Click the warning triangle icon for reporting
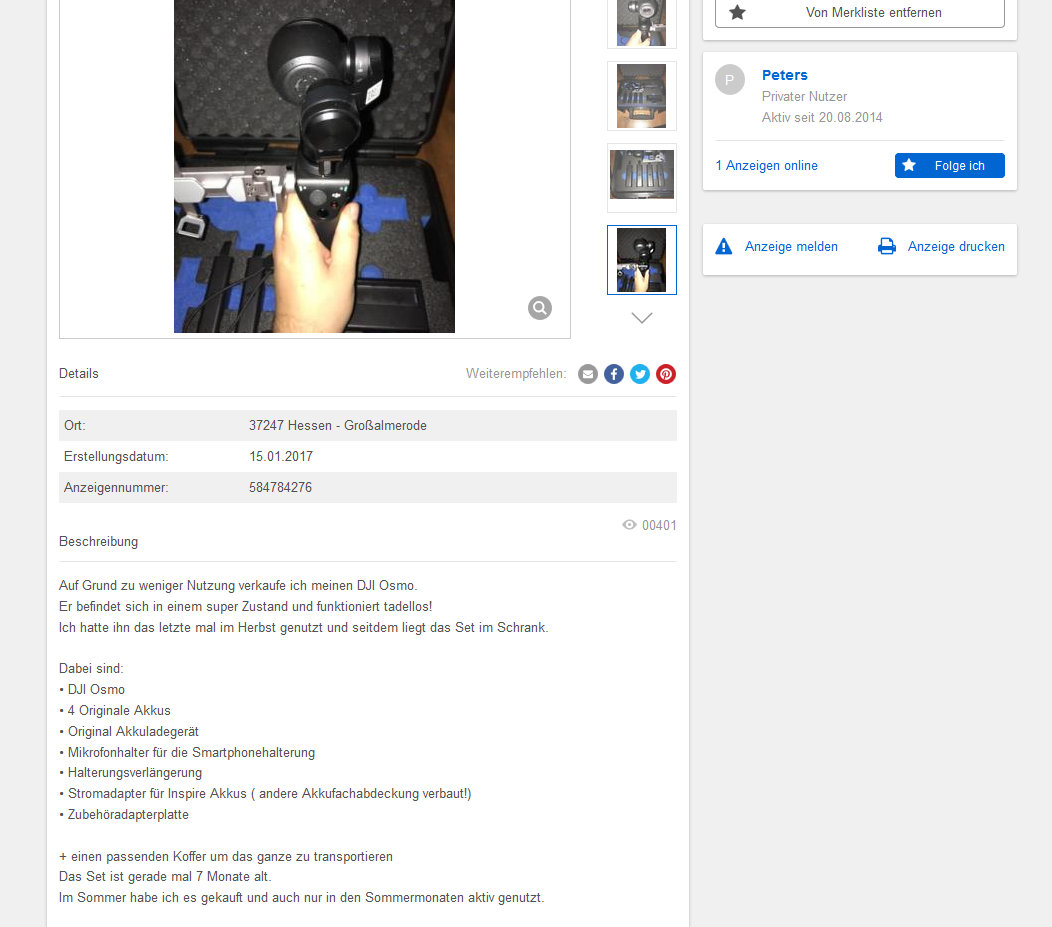This screenshot has height=927, width=1052. (723, 246)
